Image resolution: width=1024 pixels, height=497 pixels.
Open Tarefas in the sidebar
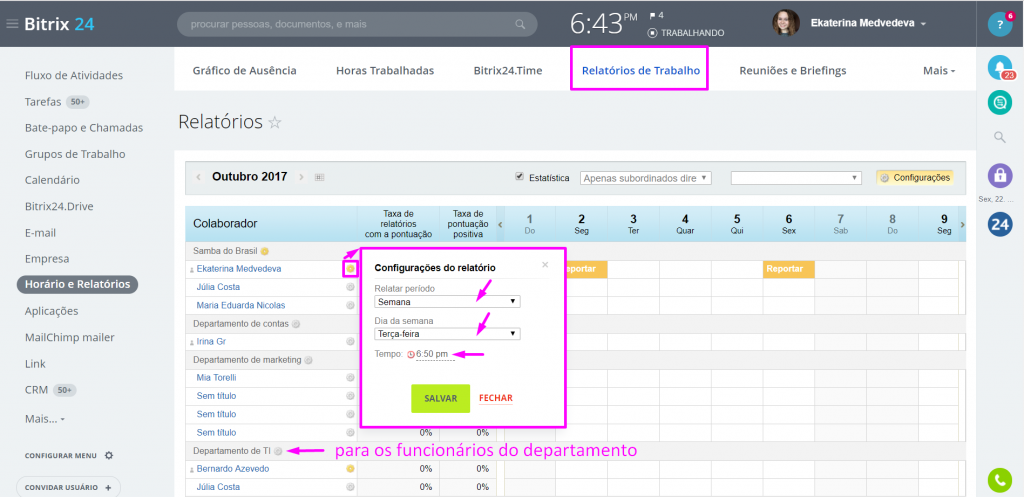click(x=43, y=102)
